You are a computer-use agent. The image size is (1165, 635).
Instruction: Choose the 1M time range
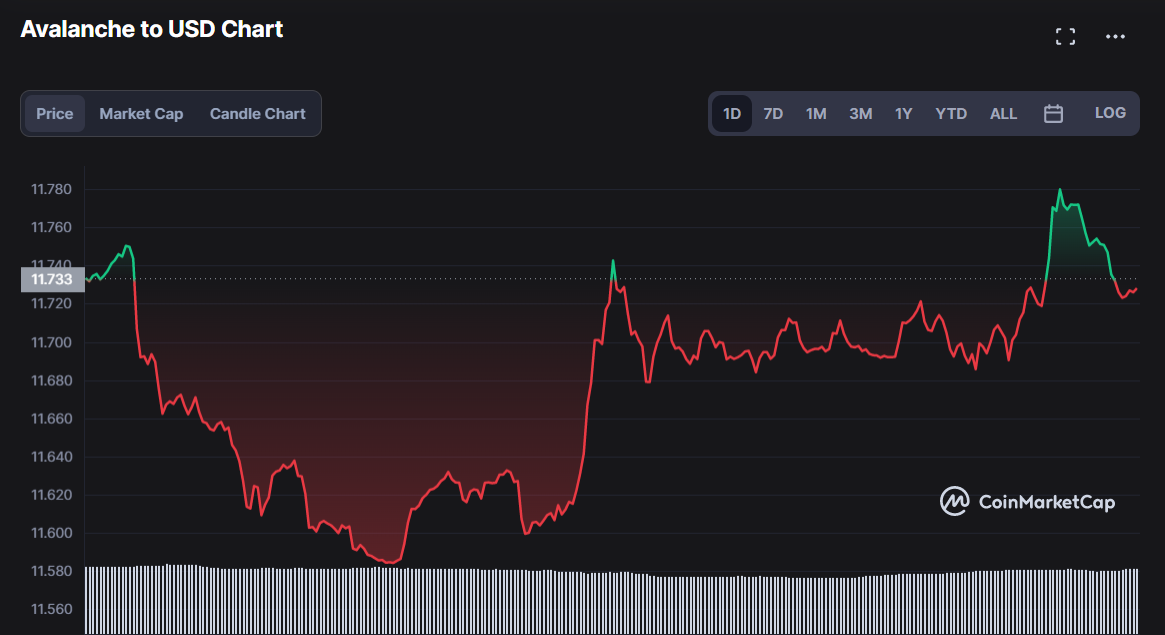click(816, 114)
